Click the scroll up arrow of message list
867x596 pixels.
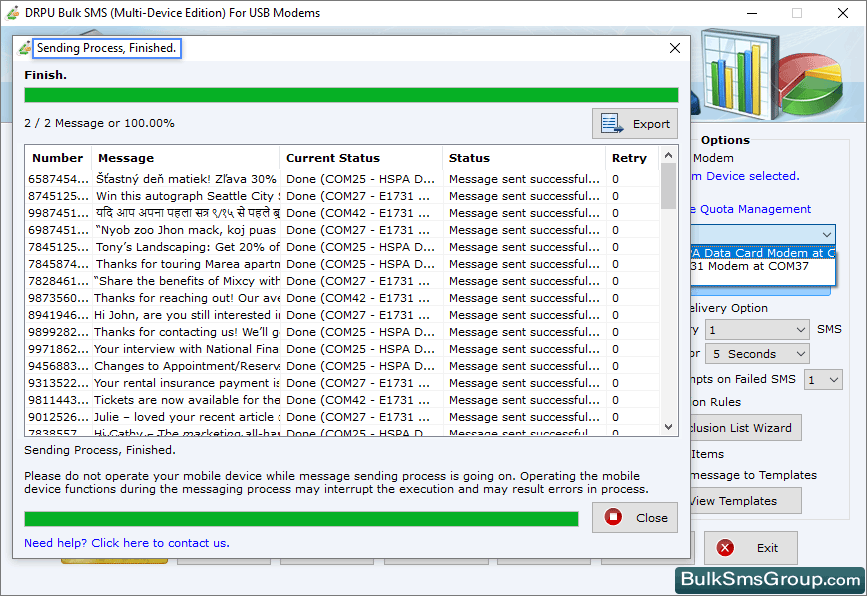pos(668,155)
